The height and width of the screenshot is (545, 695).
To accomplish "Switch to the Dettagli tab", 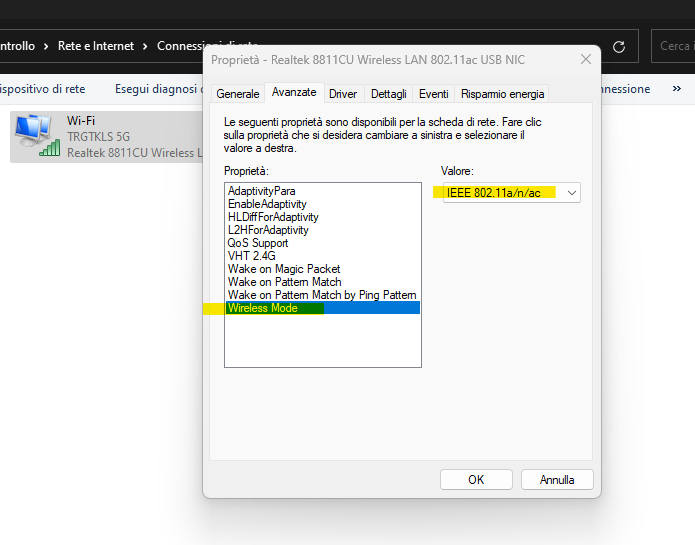I will click(x=388, y=94).
